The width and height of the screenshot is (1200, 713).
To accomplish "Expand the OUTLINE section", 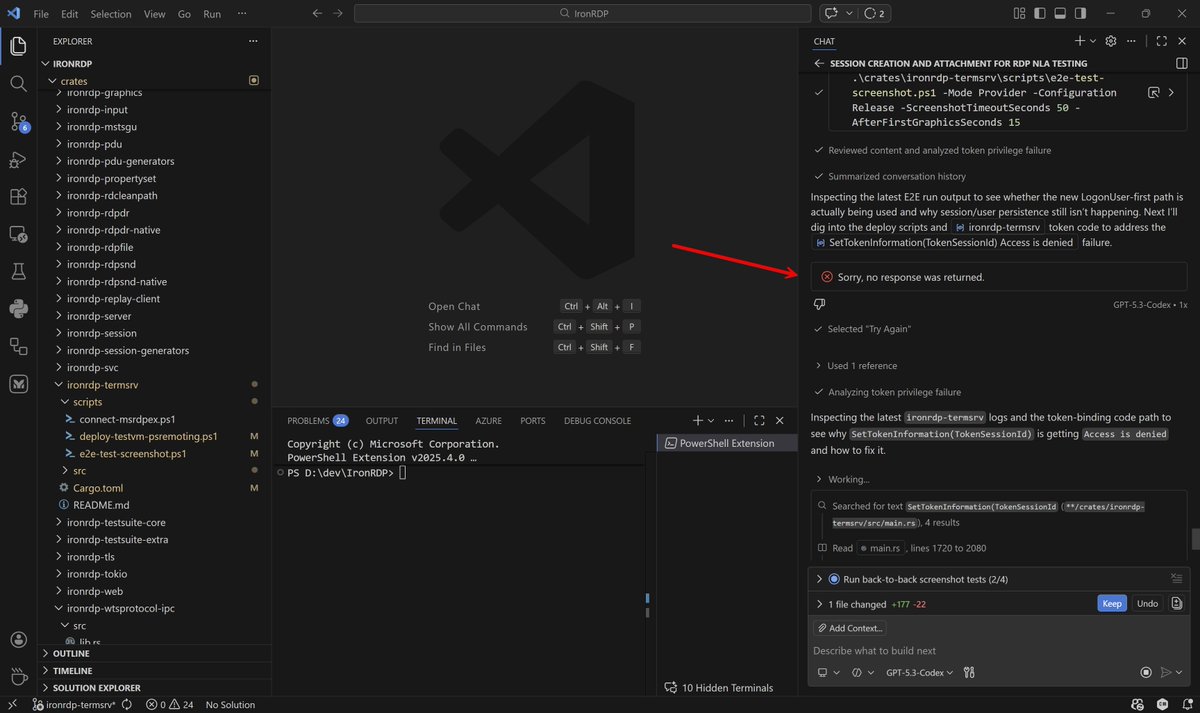I will [155, 653].
